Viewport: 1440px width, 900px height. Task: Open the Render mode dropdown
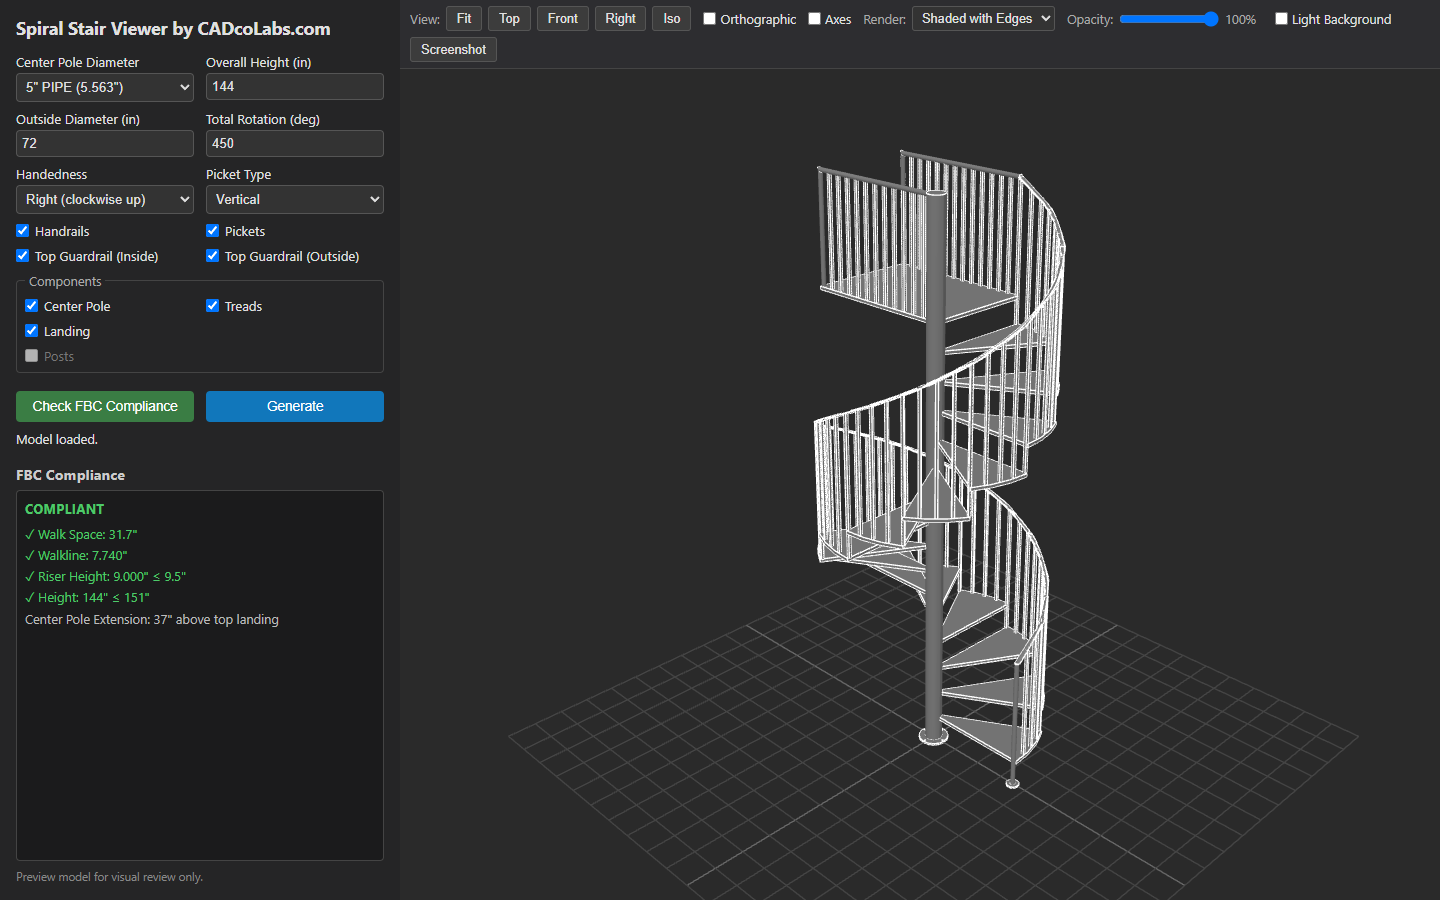(x=983, y=18)
